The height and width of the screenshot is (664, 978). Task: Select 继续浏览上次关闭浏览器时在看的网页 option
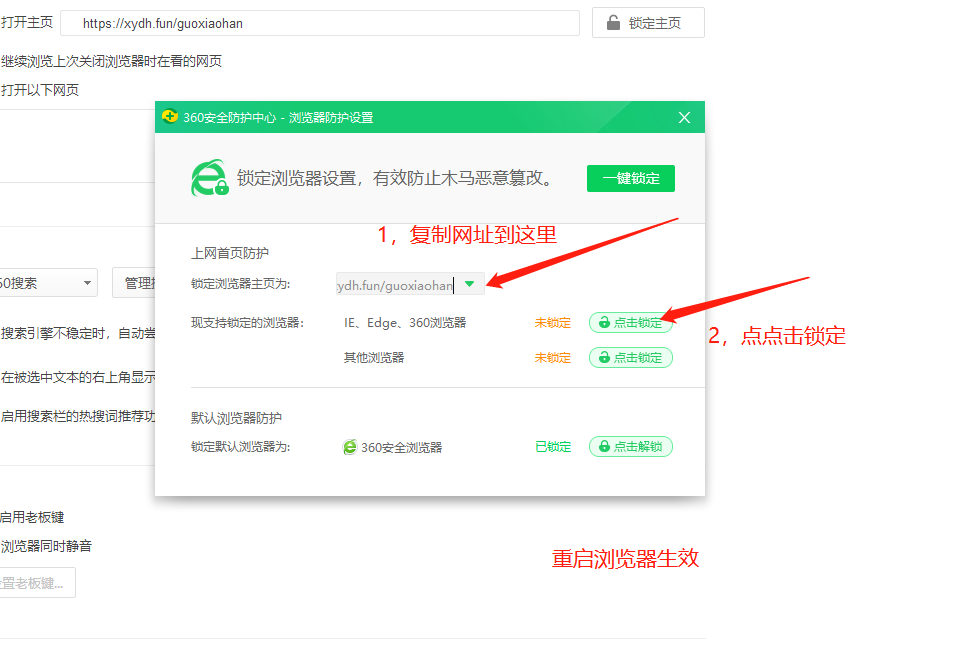(111, 61)
